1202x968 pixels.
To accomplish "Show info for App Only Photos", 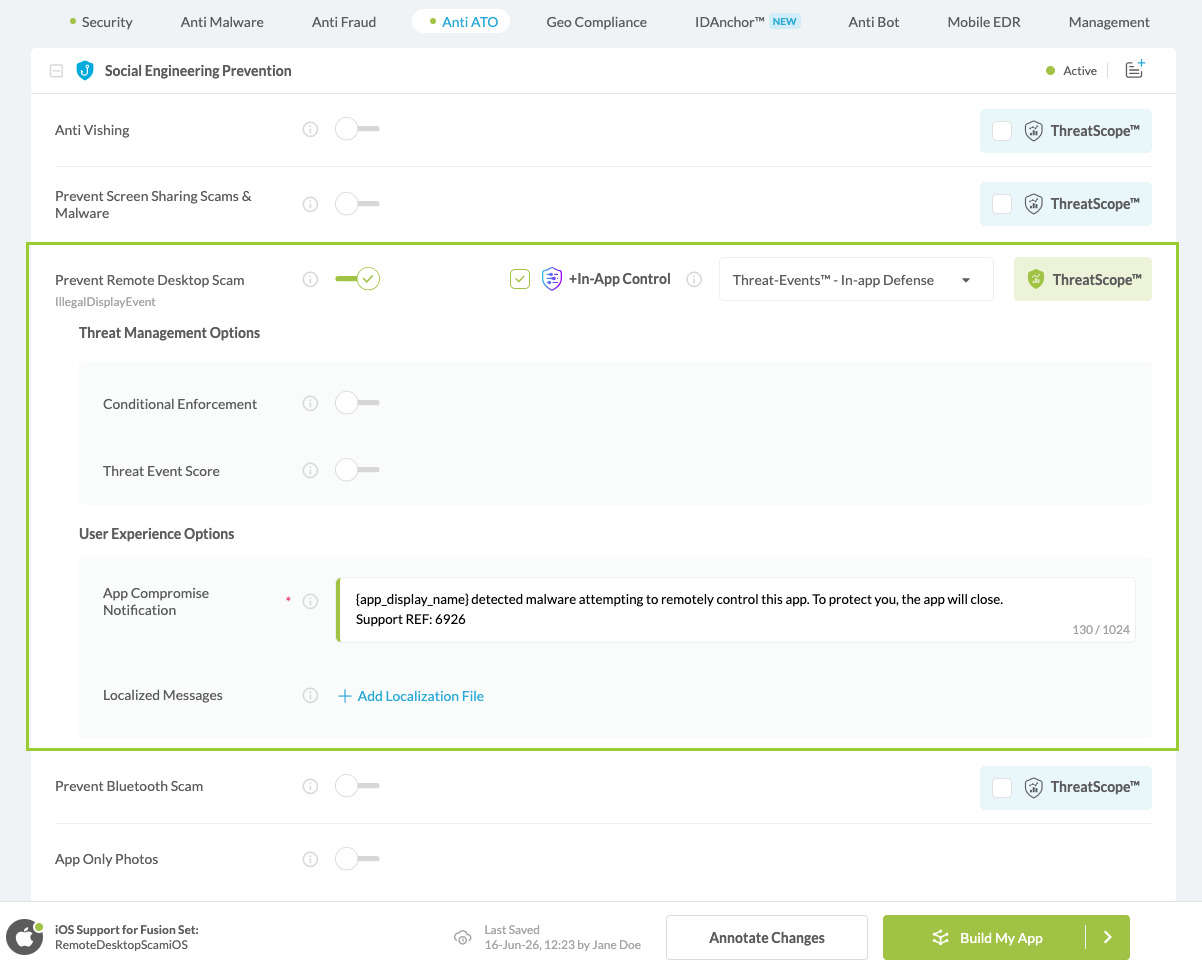I will click(310, 860).
